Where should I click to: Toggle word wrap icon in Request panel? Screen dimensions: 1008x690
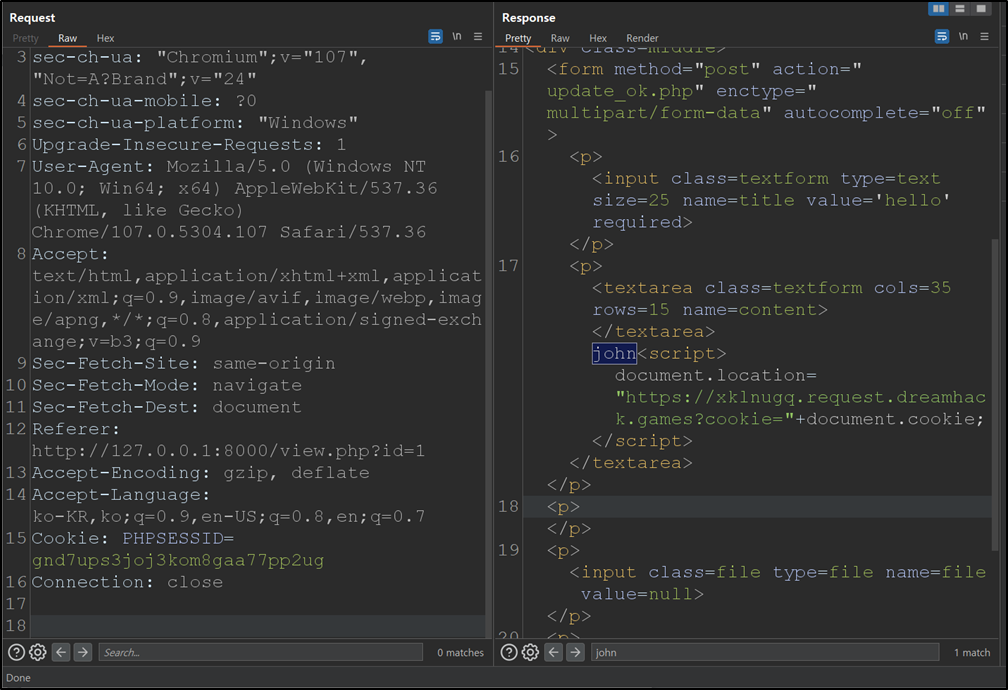(435, 37)
